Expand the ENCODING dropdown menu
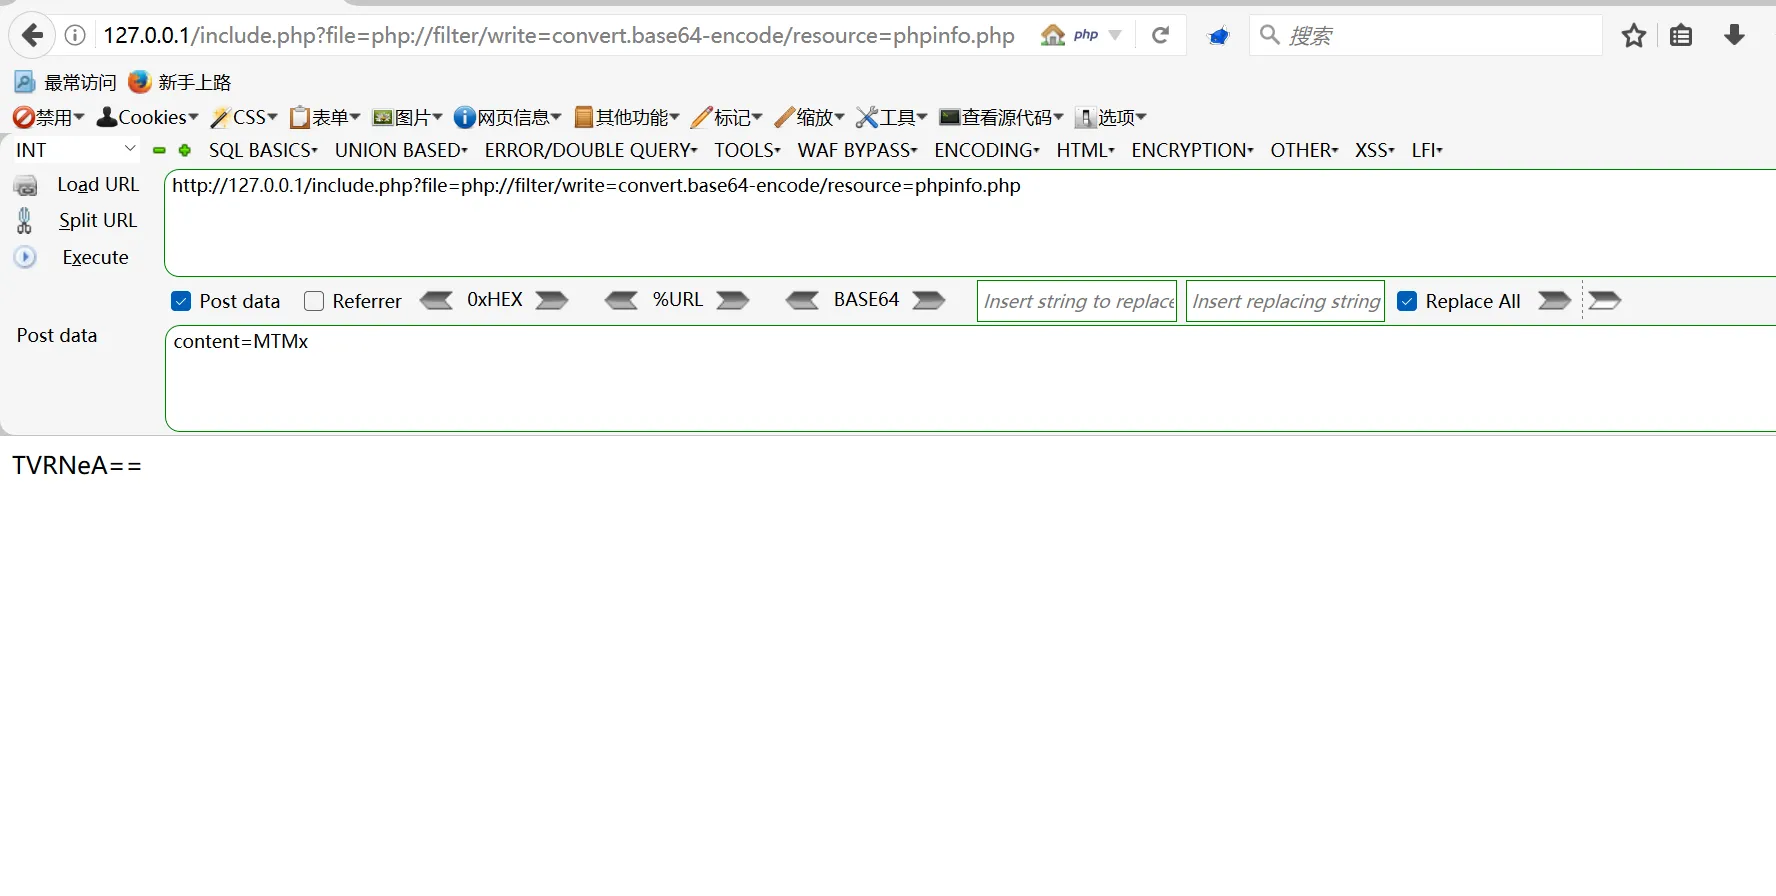 pyautogui.click(x=986, y=150)
